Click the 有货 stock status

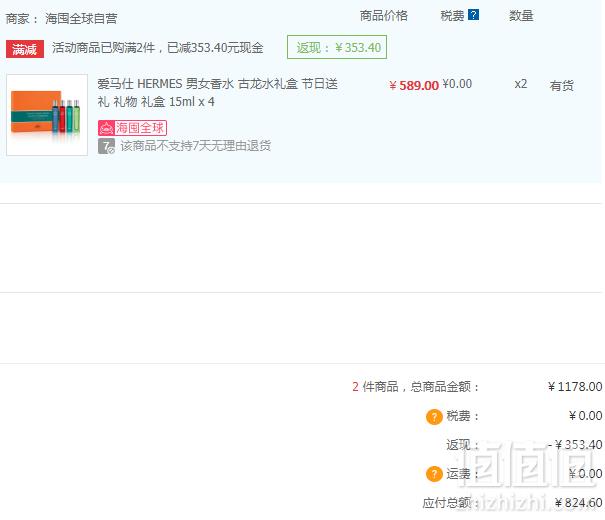click(561, 85)
